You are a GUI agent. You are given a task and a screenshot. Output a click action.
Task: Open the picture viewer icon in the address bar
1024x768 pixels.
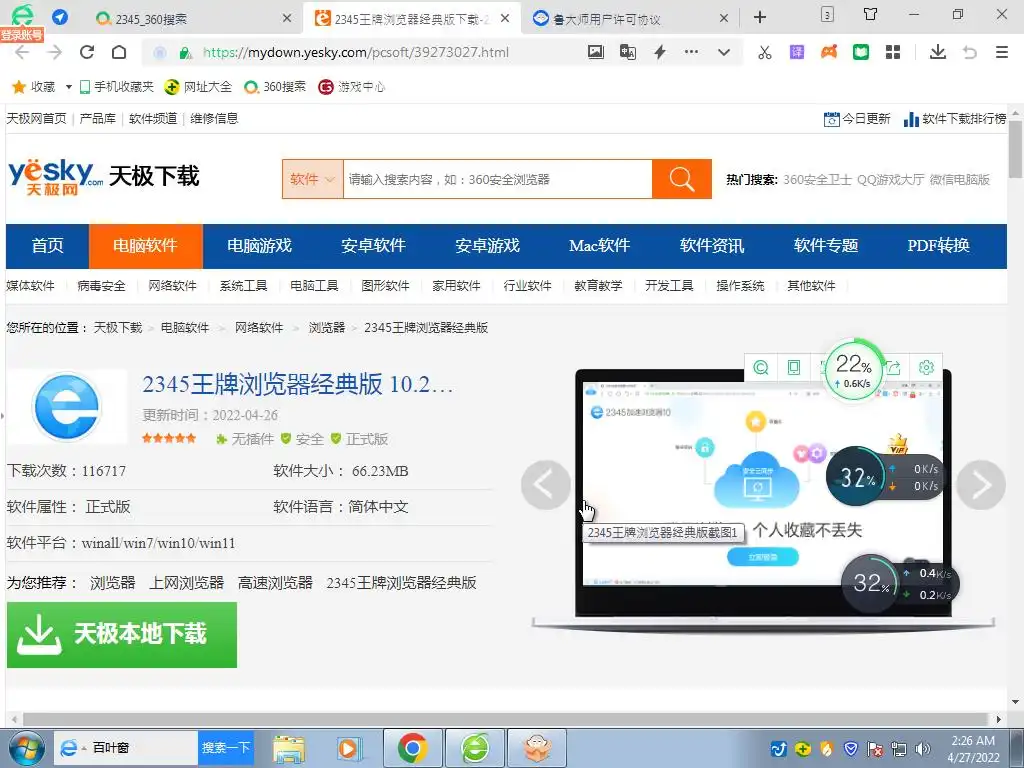point(596,52)
